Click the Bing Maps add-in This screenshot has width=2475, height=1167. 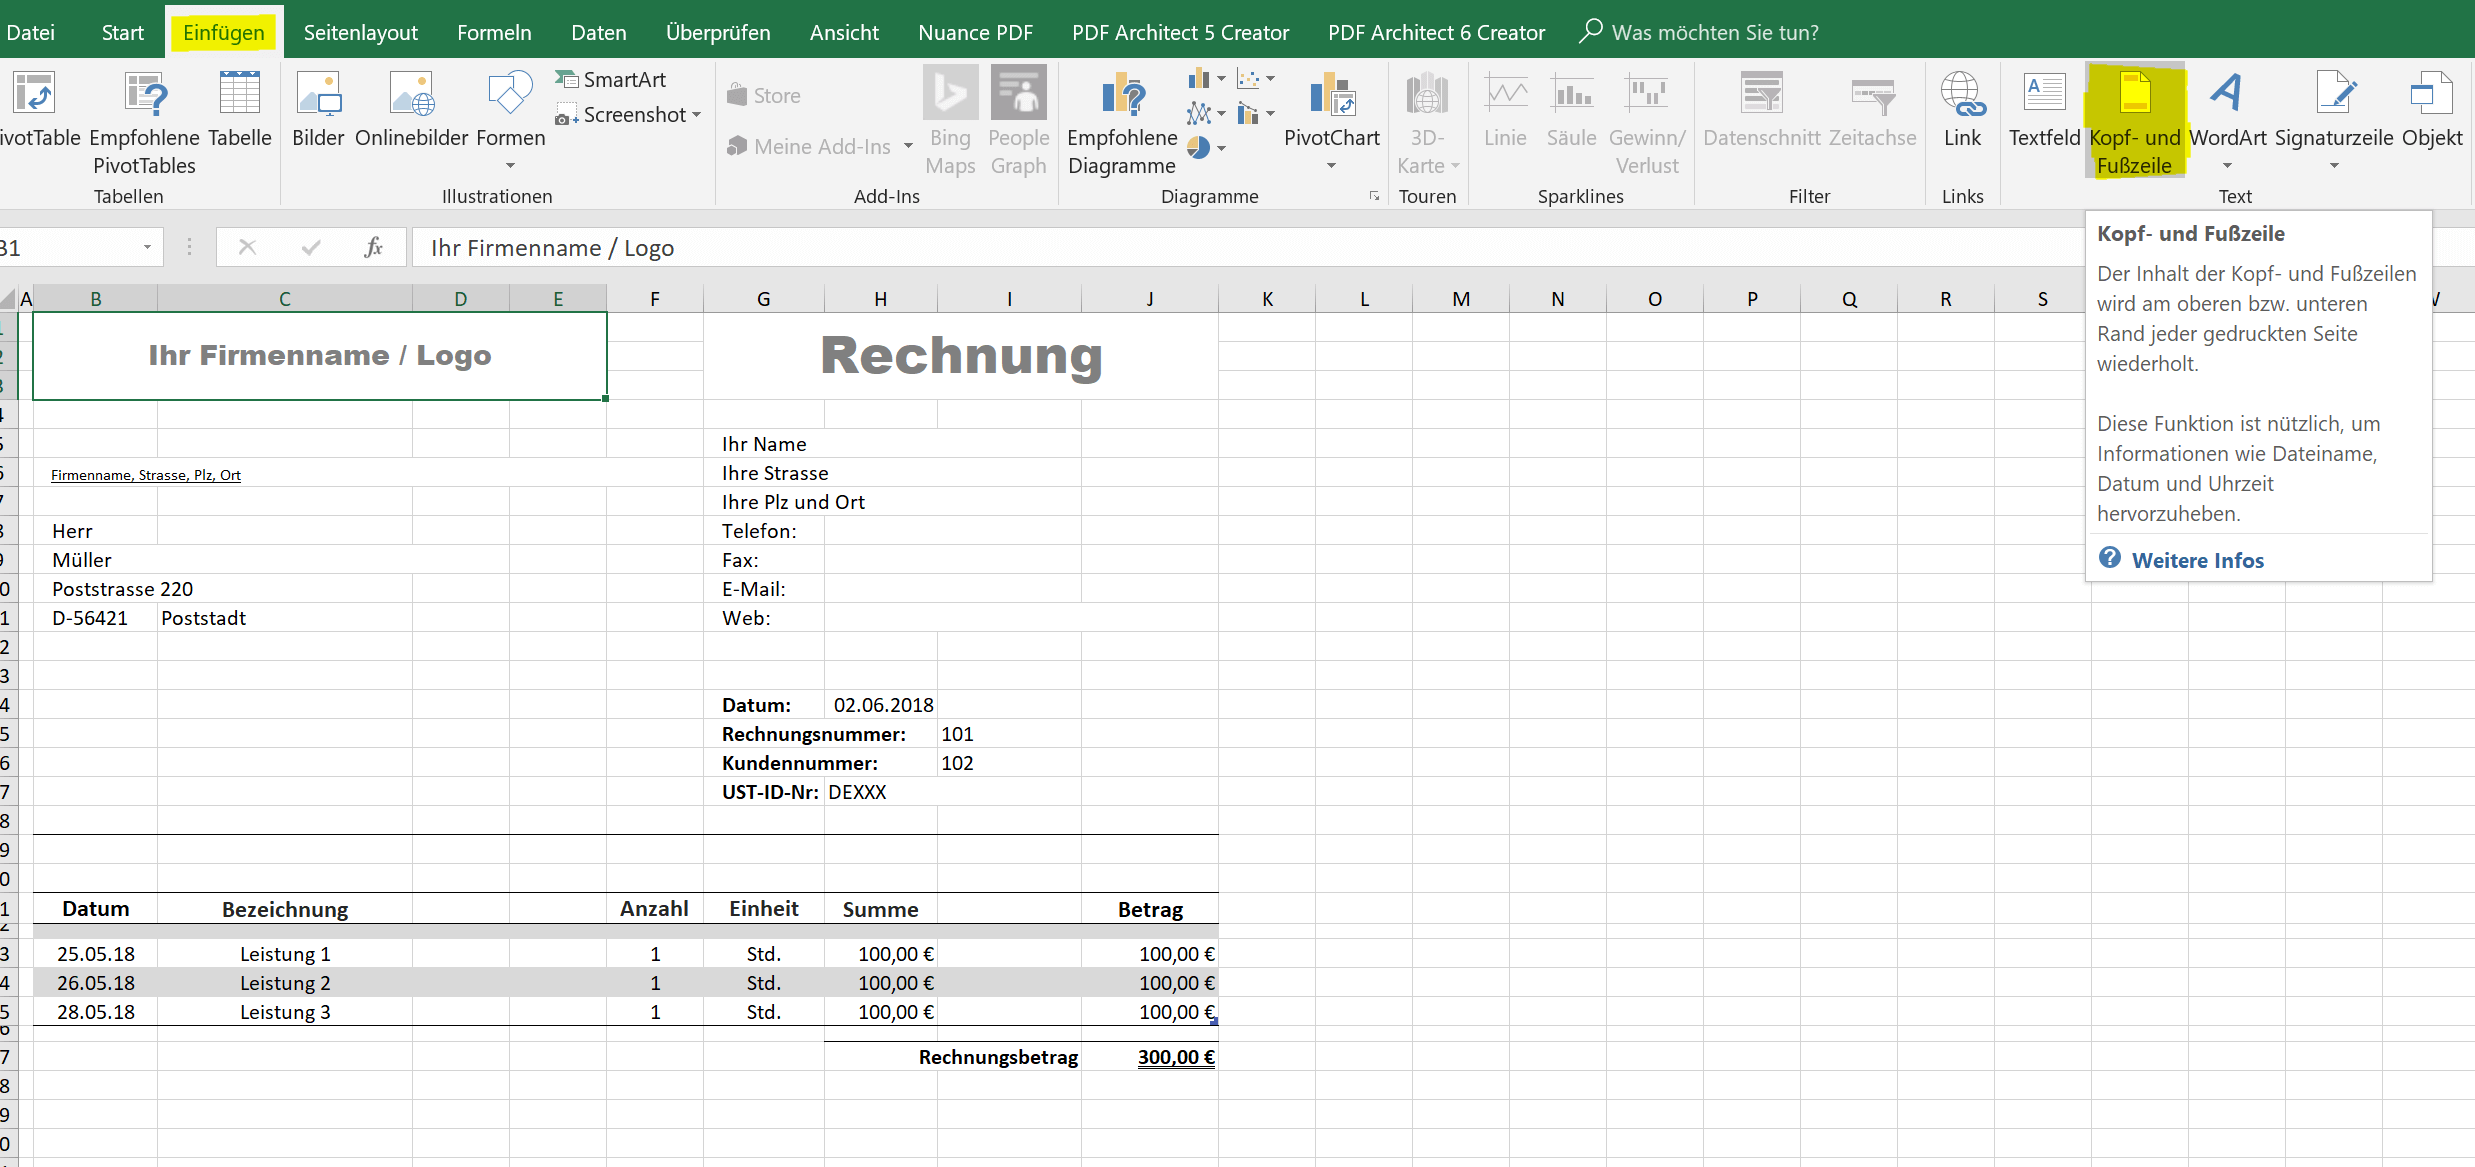coord(950,122)
